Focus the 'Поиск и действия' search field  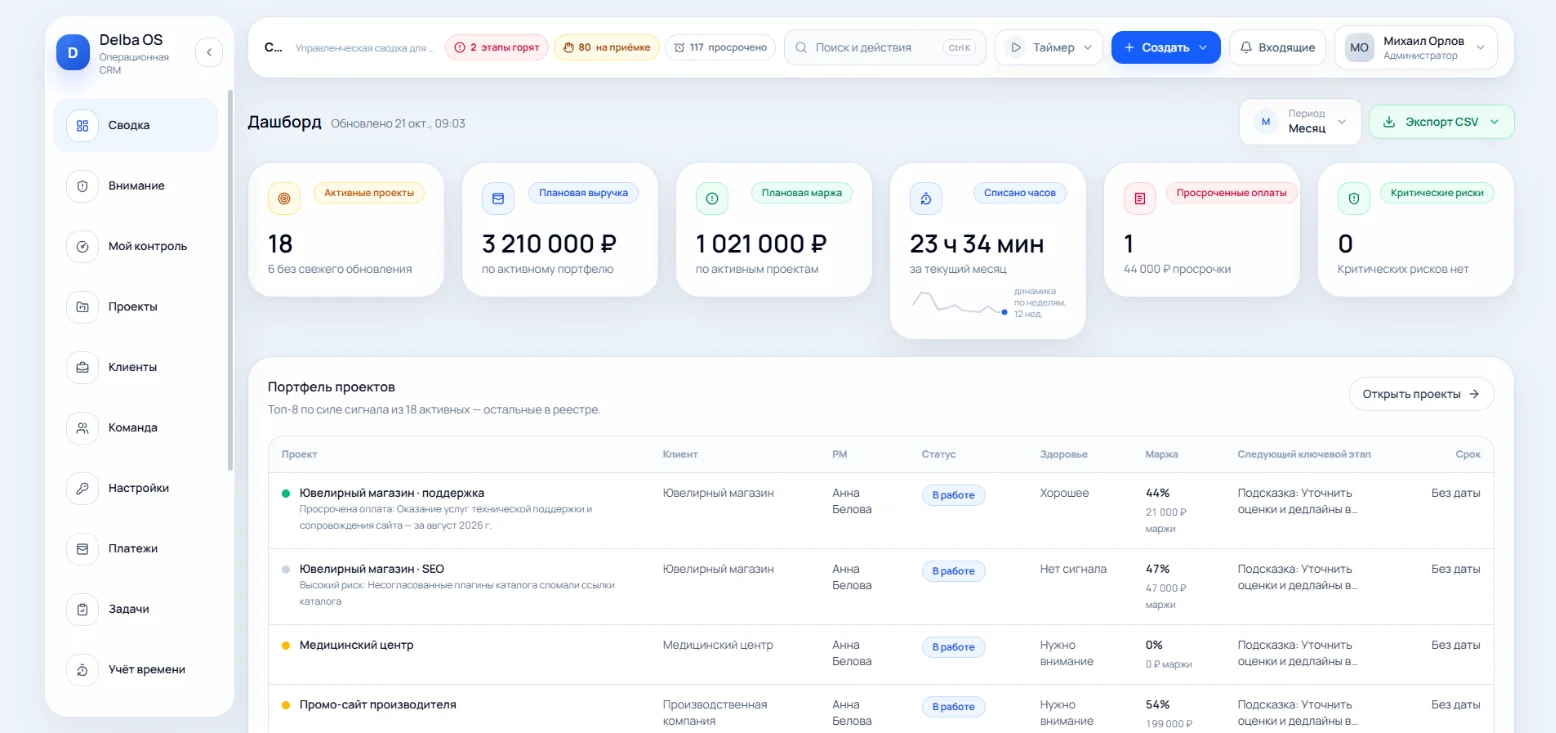pos(885,47)
